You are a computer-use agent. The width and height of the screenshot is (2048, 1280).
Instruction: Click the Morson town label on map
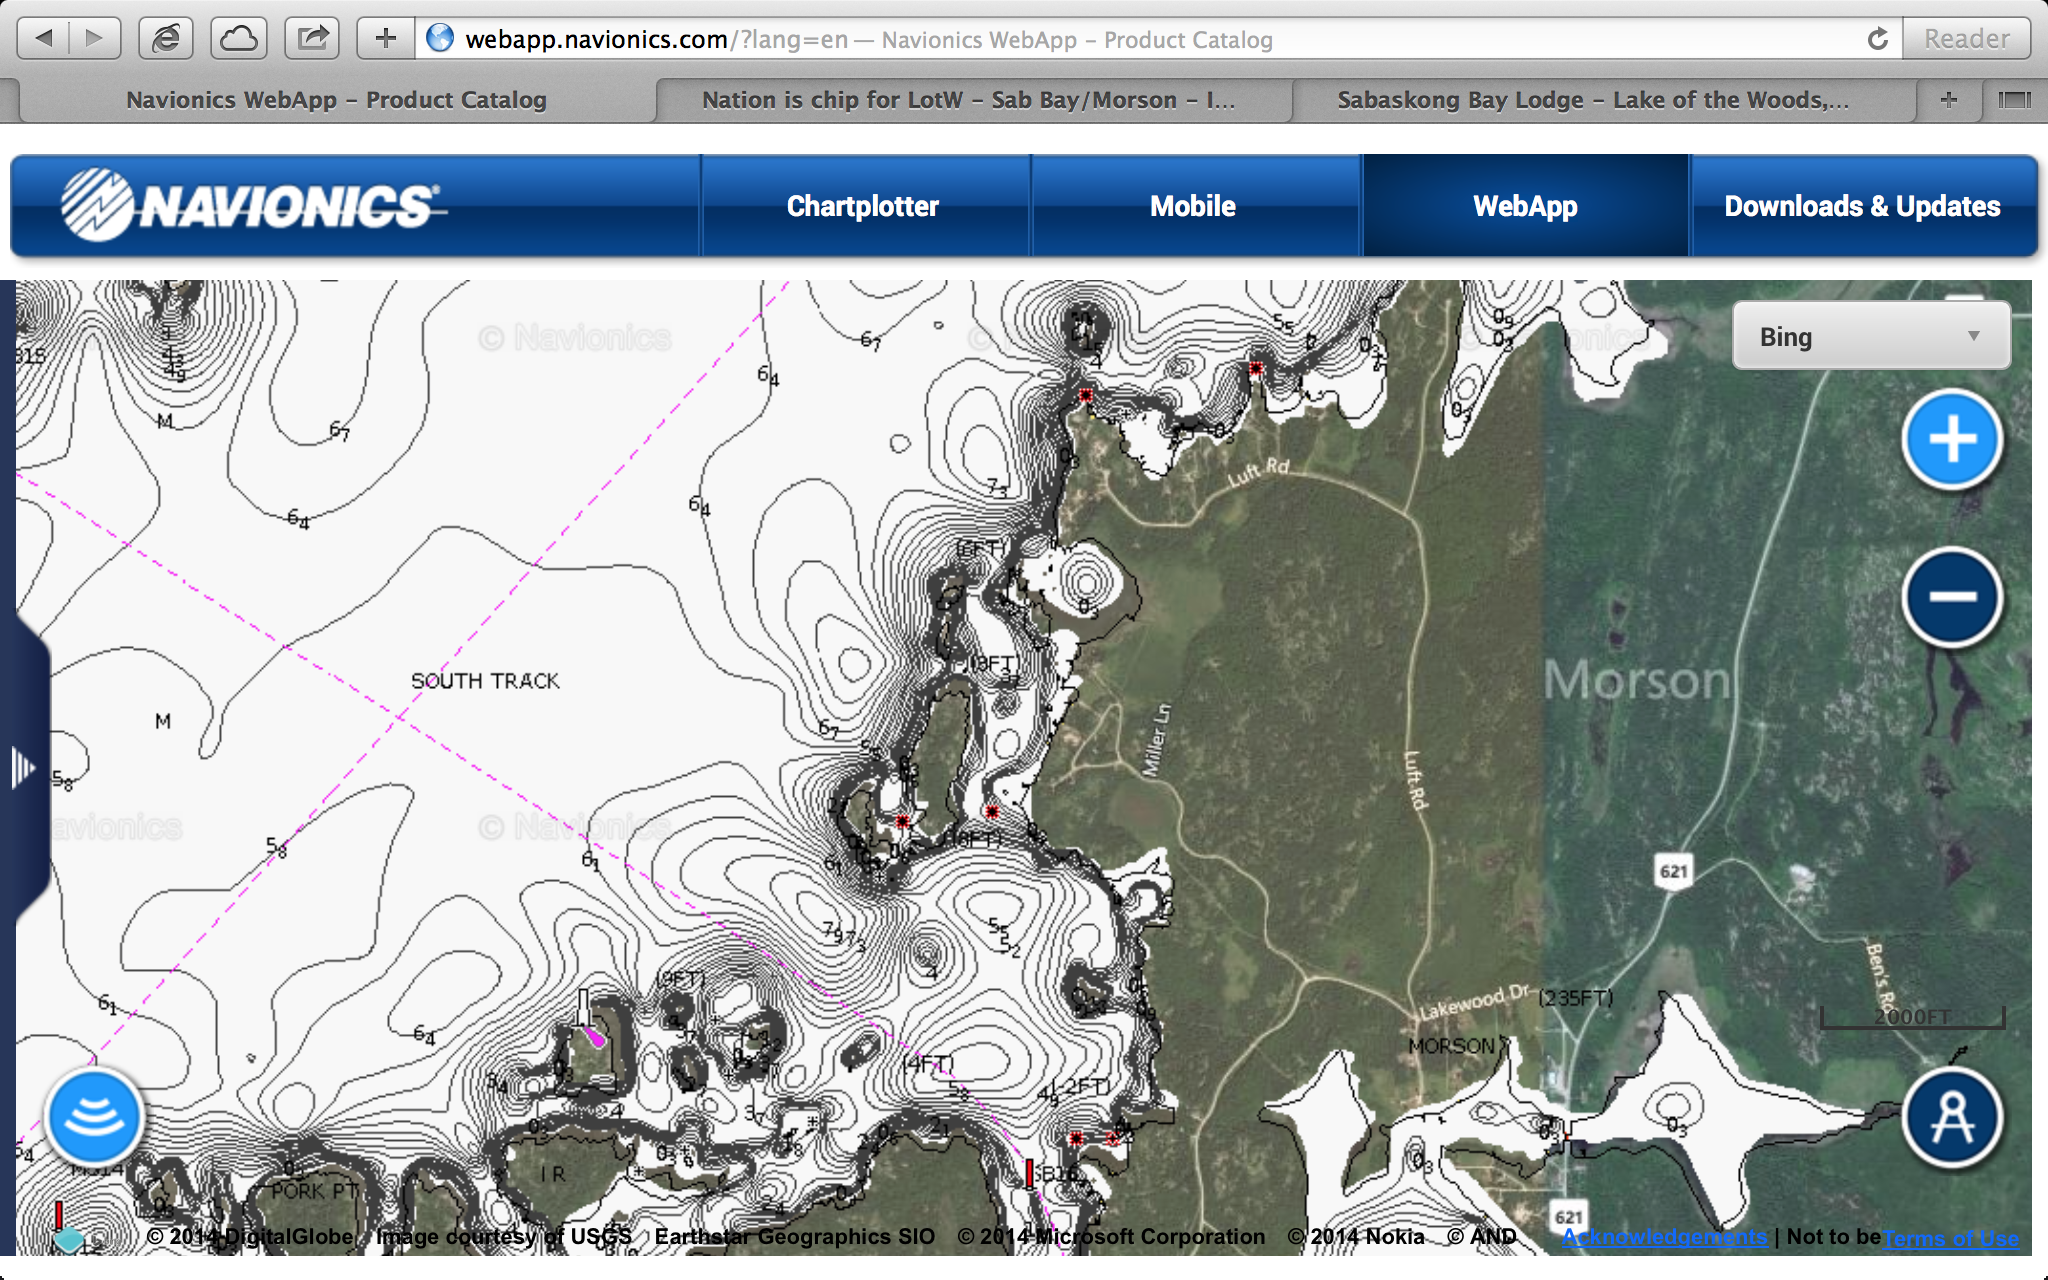(1638, 680)
